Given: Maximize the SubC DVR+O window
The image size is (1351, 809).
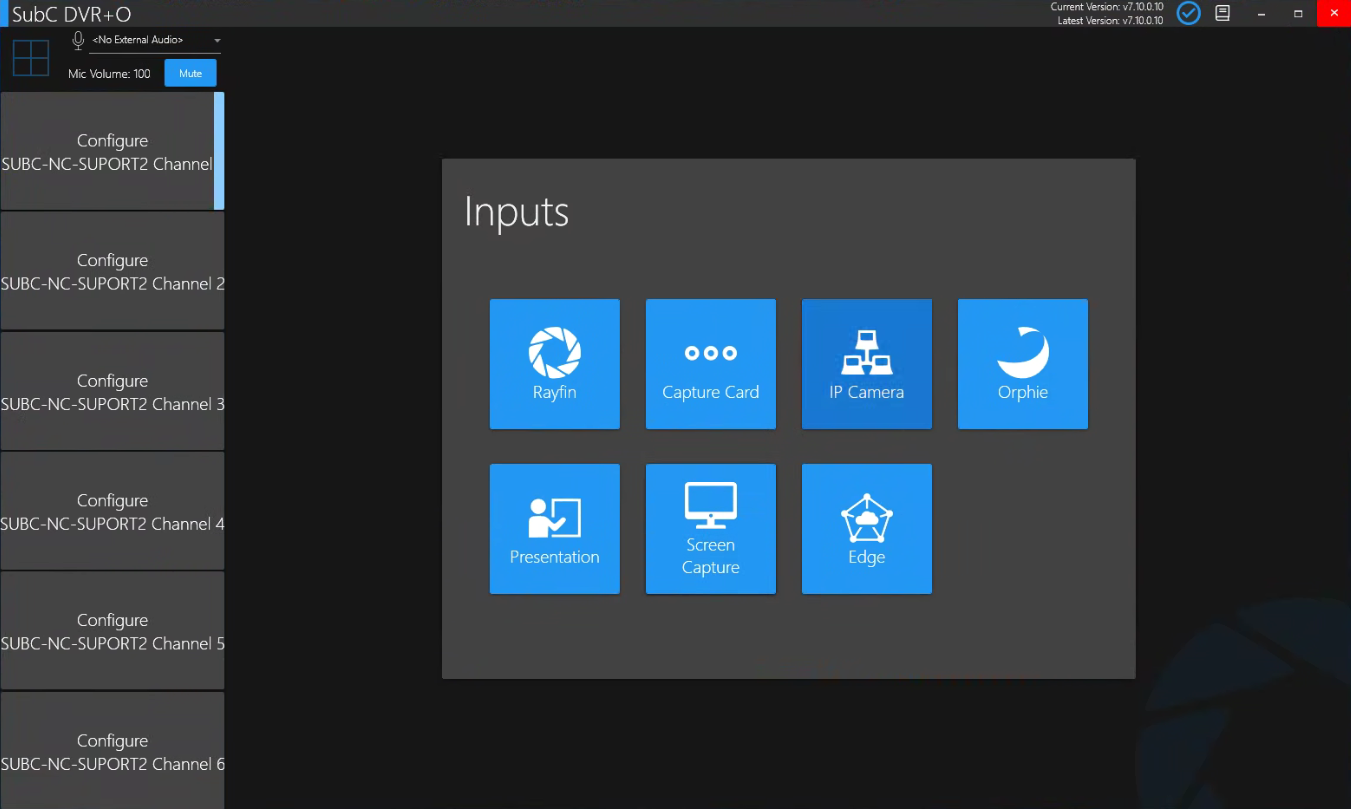Looking at the screenshot, I should point(1298,13).
